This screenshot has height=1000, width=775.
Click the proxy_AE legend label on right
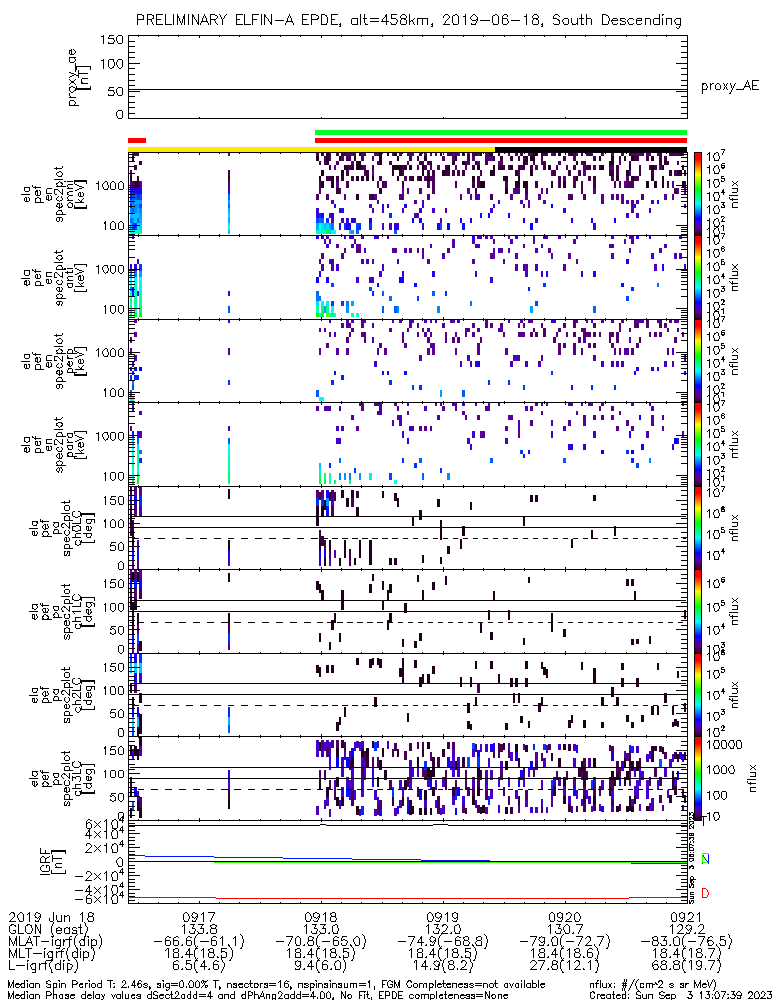tap(730, 86)
